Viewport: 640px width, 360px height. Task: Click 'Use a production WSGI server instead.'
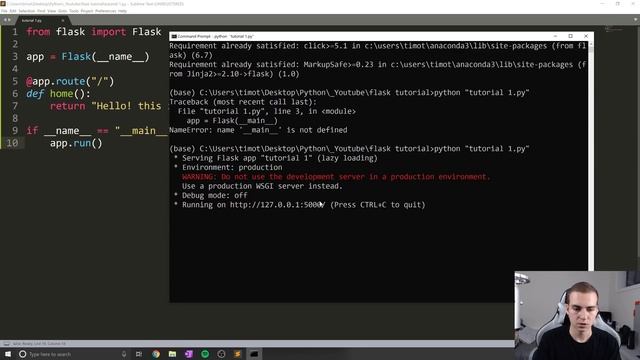[262, 186]
